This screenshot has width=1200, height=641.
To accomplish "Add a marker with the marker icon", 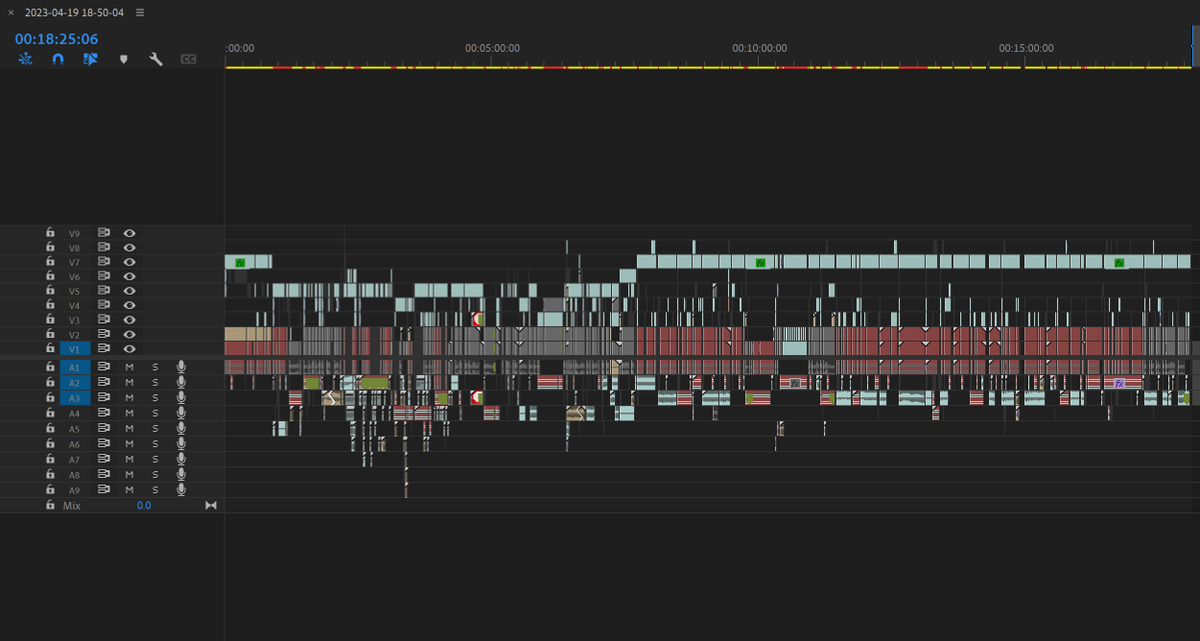I will pos(123,59).
